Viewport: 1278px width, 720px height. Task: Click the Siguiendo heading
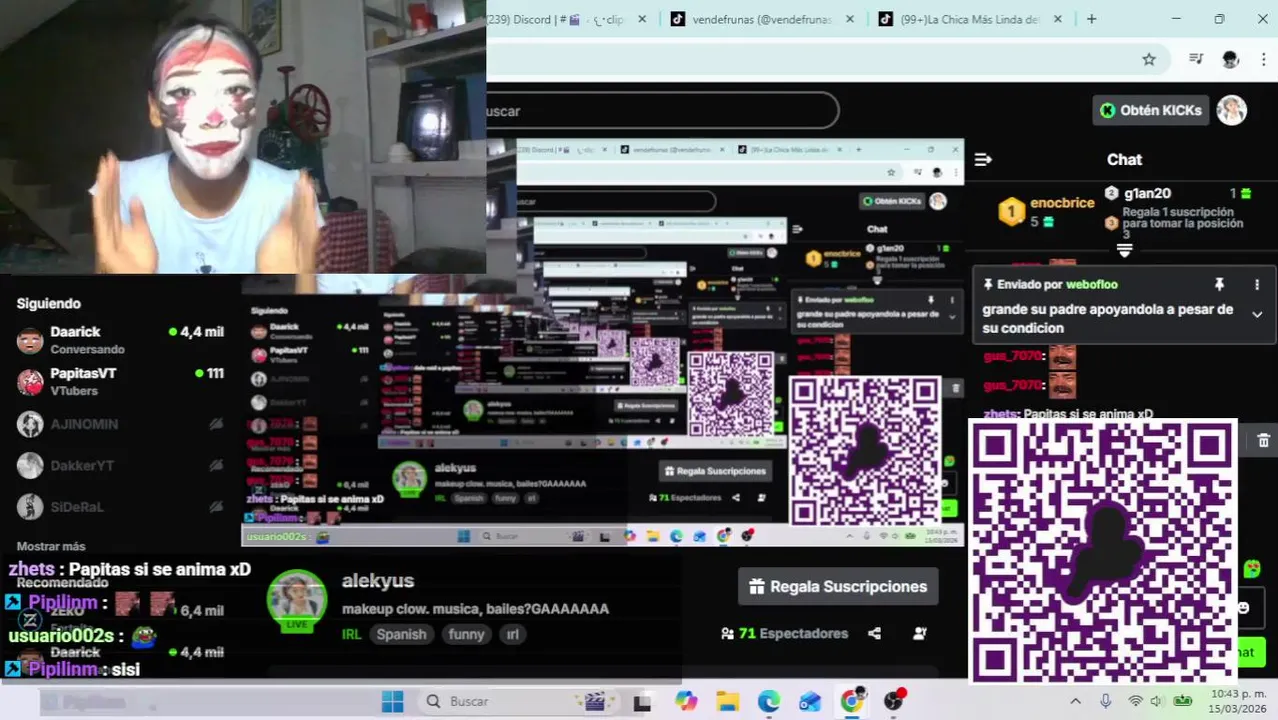point(49,304)
